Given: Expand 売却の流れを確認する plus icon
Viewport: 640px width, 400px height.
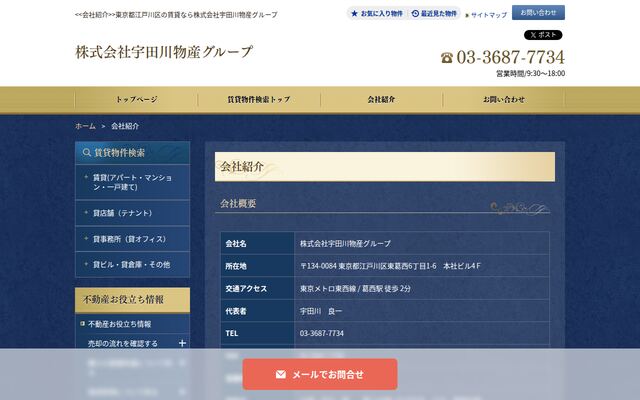Looking at the screenshot, I should (x=182, y=343).
